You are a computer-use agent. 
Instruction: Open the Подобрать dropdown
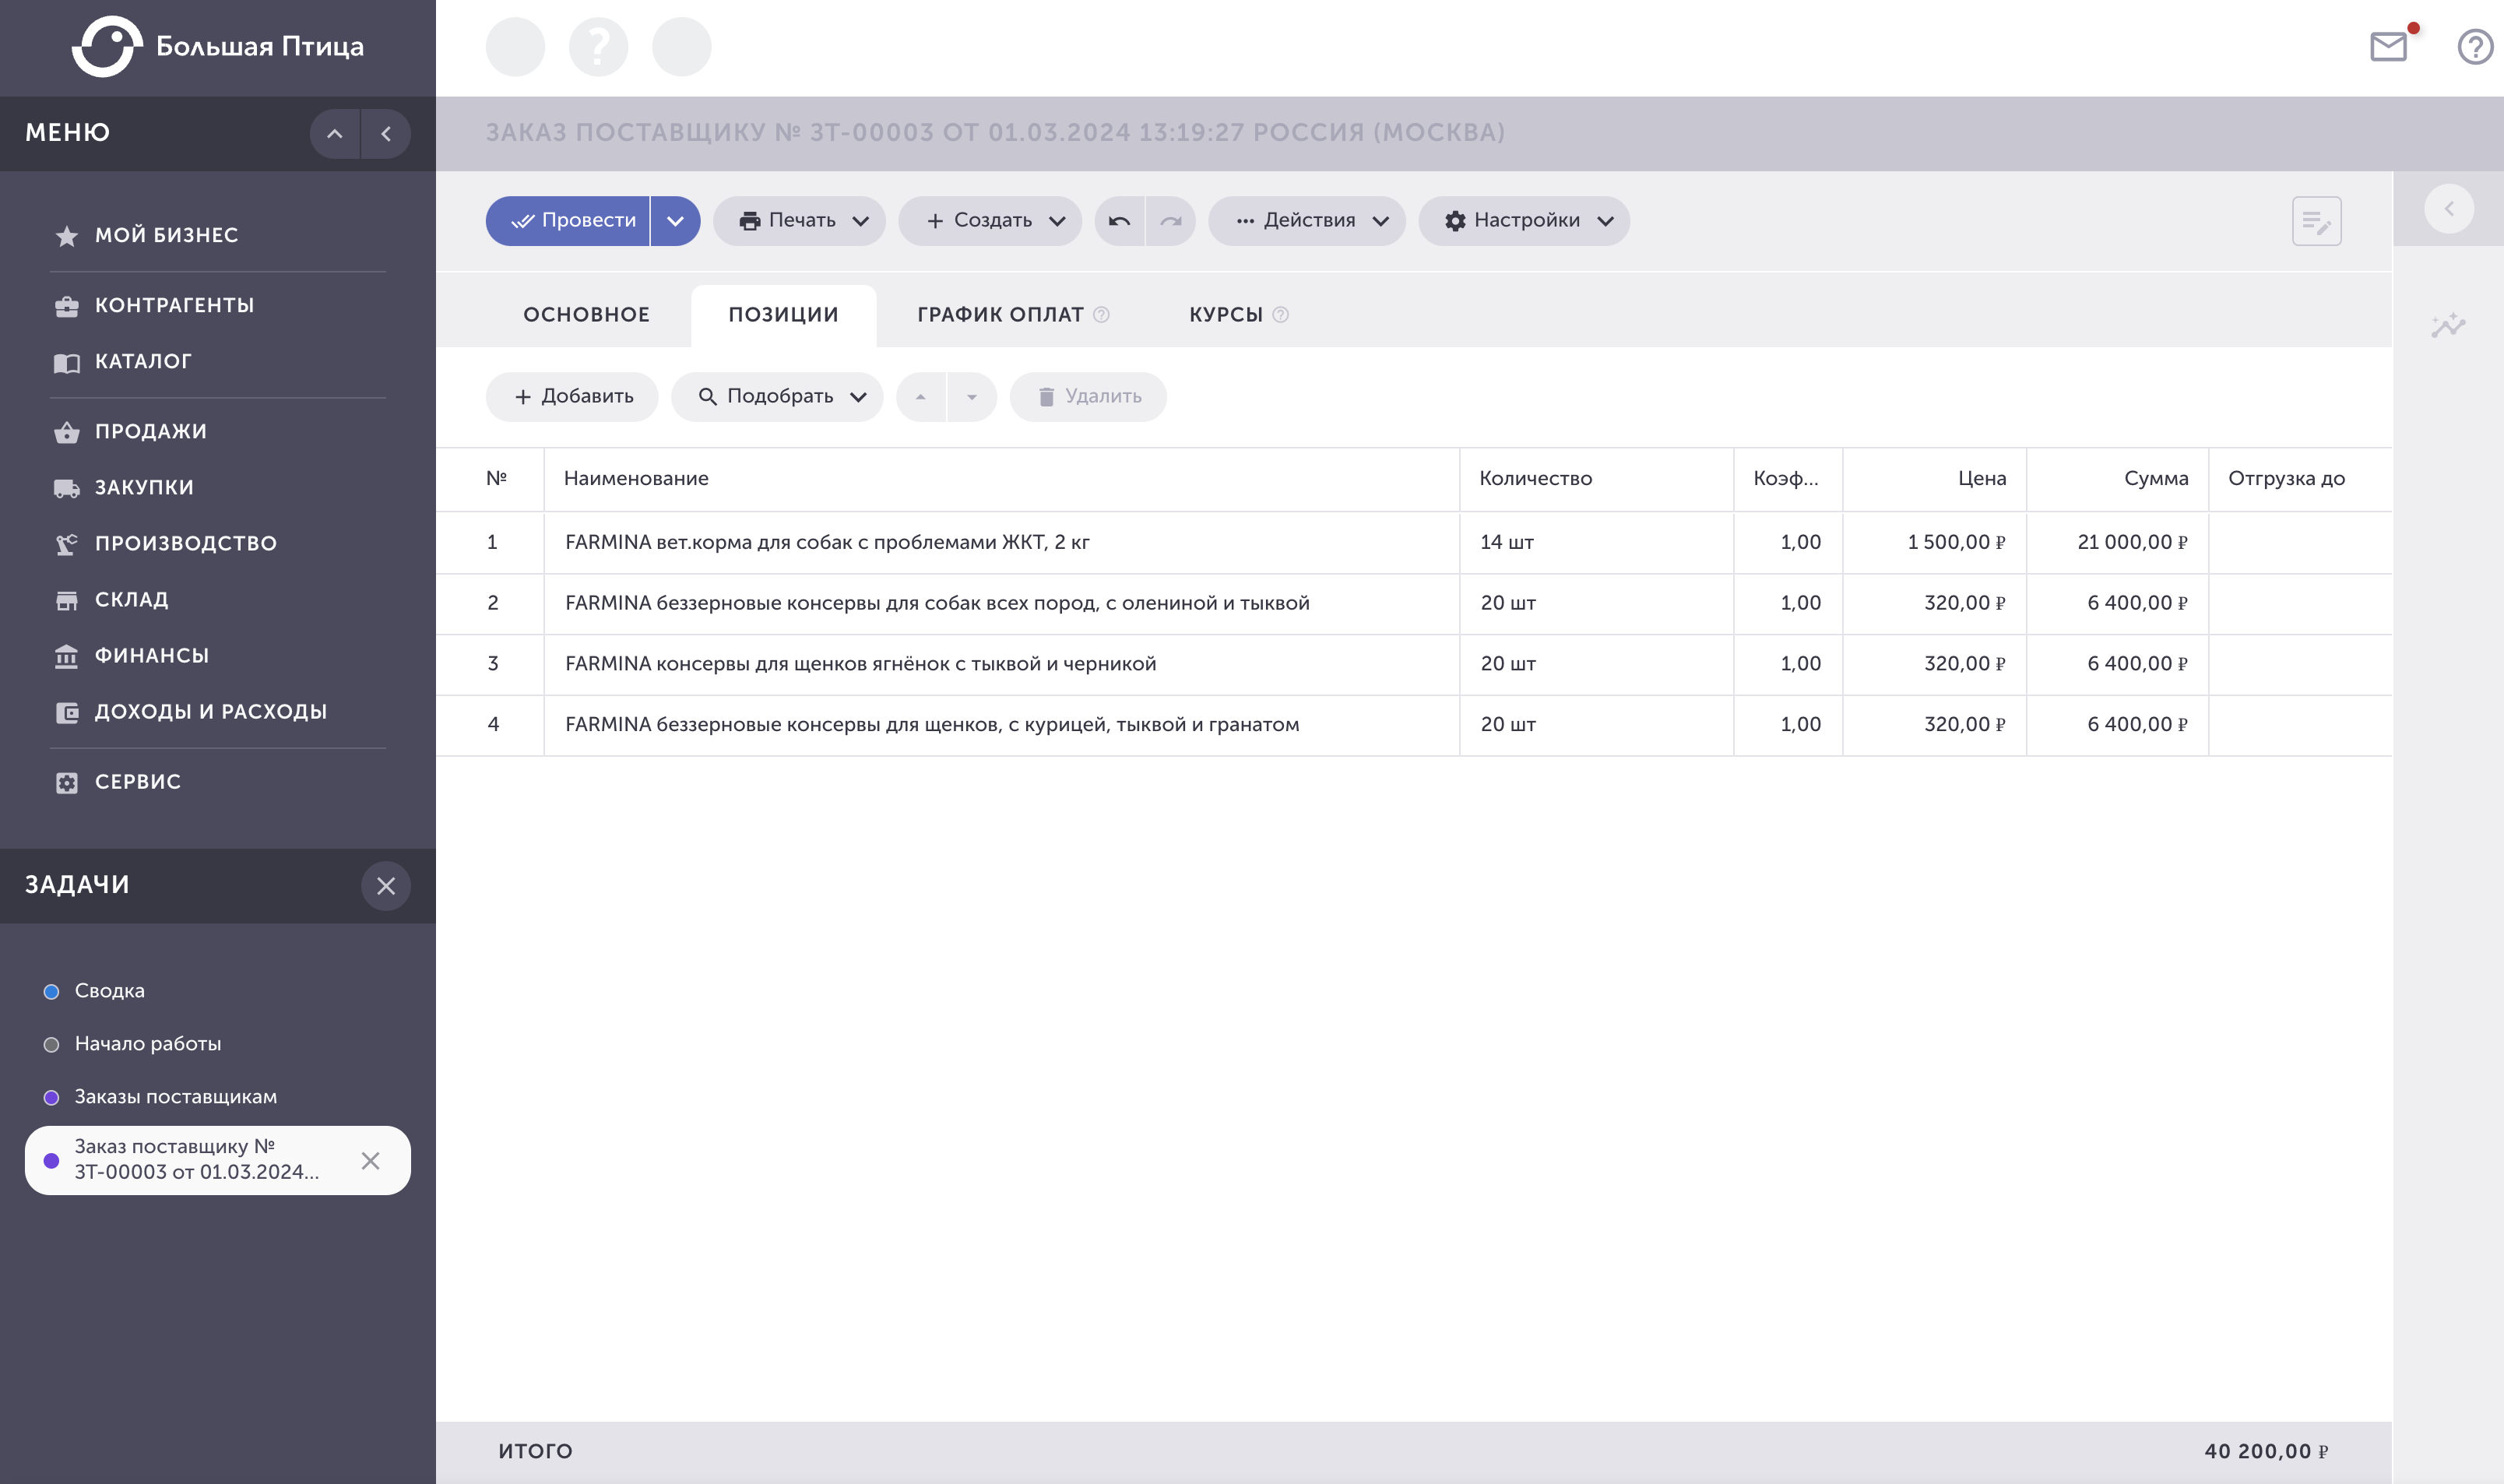(777, 397)
